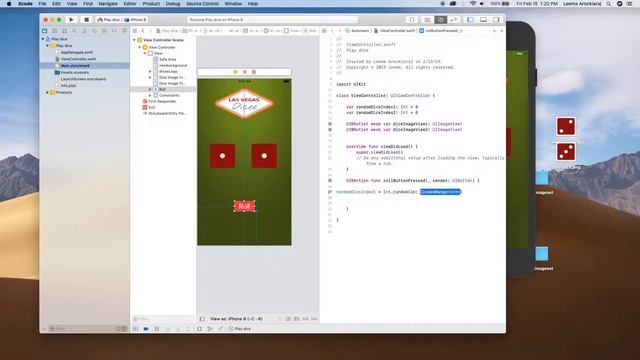This screenshot has width=640, height=360.
Task: Open the File menu
Action: (42, 4)
